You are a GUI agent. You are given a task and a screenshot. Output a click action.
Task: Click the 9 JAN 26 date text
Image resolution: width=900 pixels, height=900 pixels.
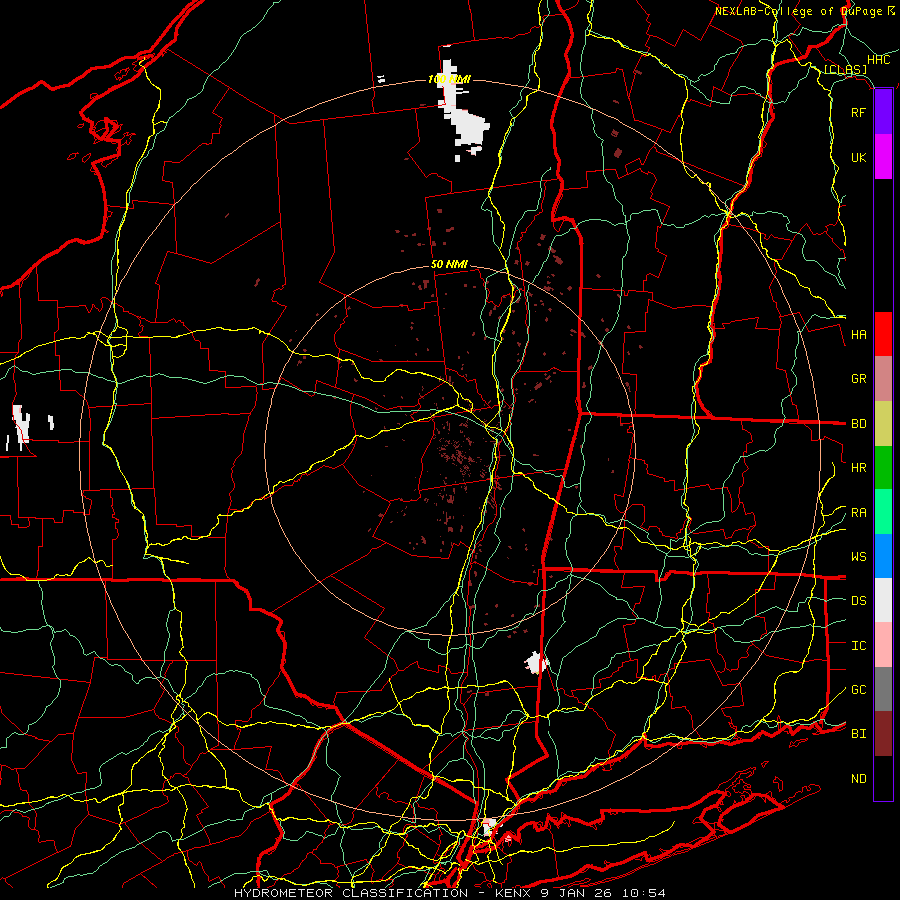click(x=579, y=893)
